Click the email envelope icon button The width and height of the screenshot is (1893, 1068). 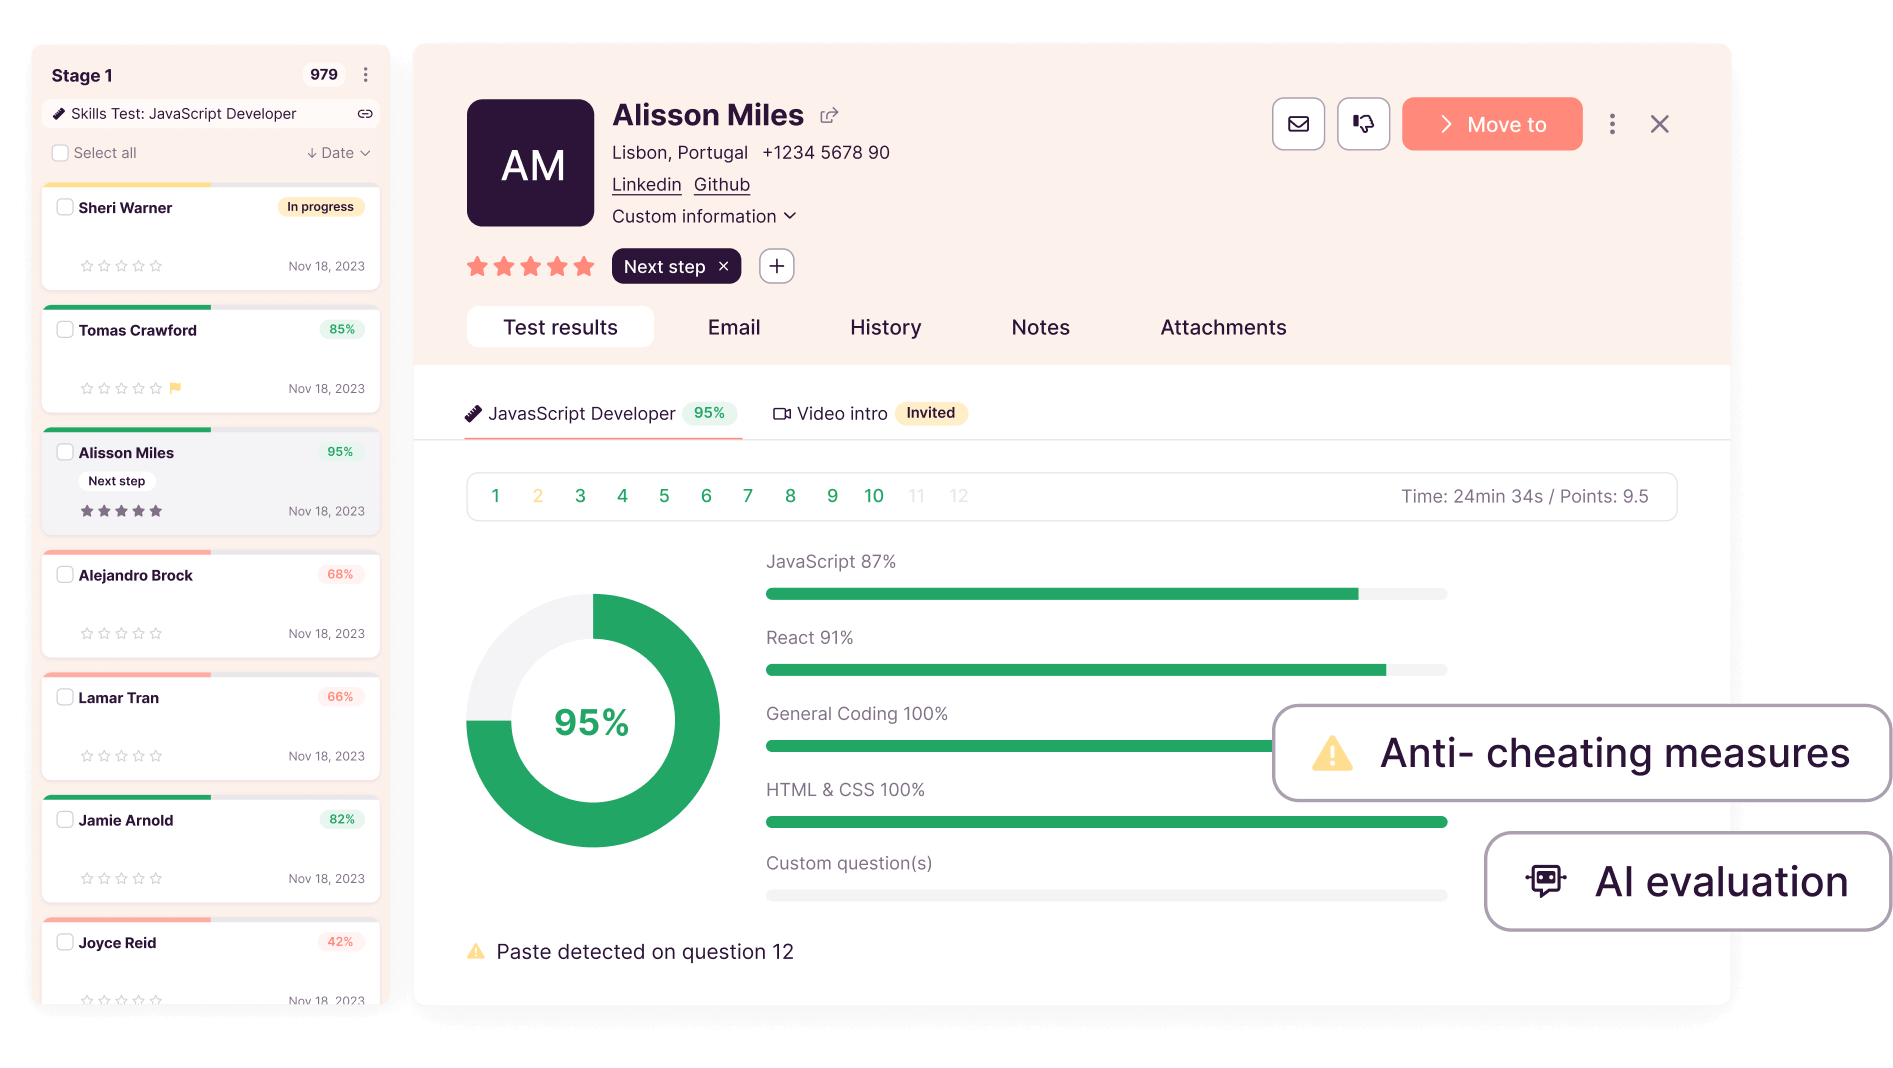click(x=1298, y=124)
